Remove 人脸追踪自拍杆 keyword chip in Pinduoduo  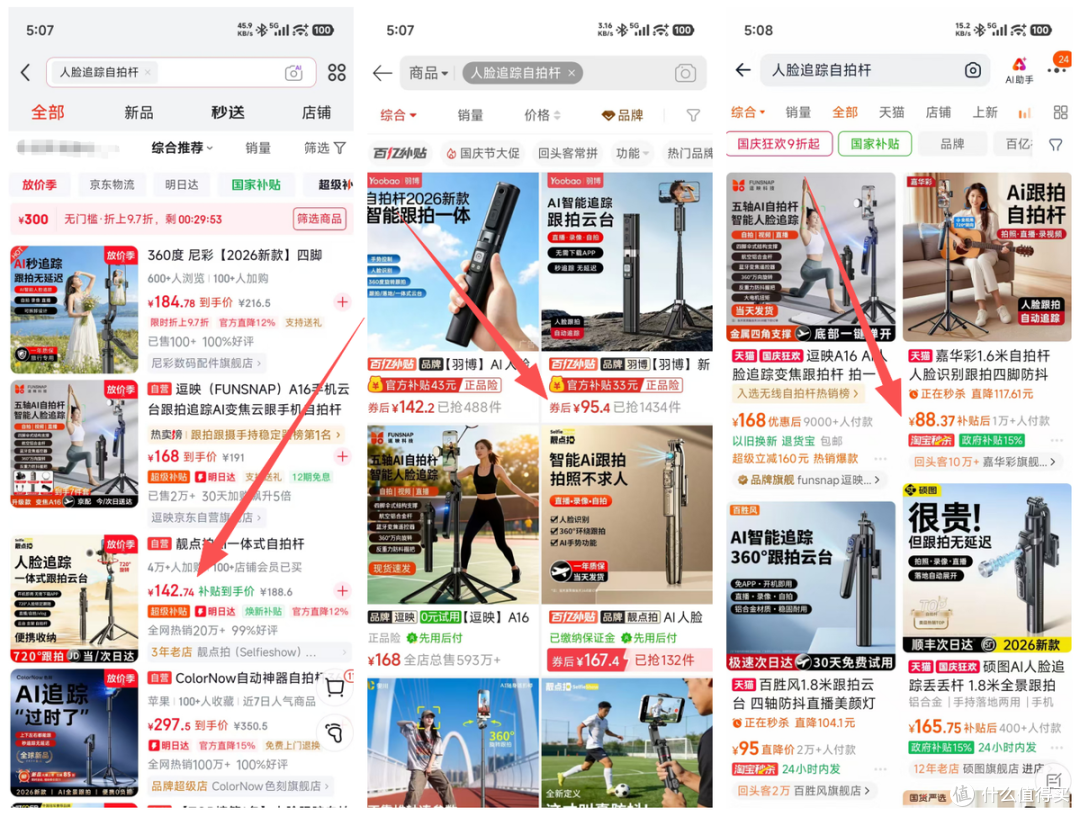(572, 73)
